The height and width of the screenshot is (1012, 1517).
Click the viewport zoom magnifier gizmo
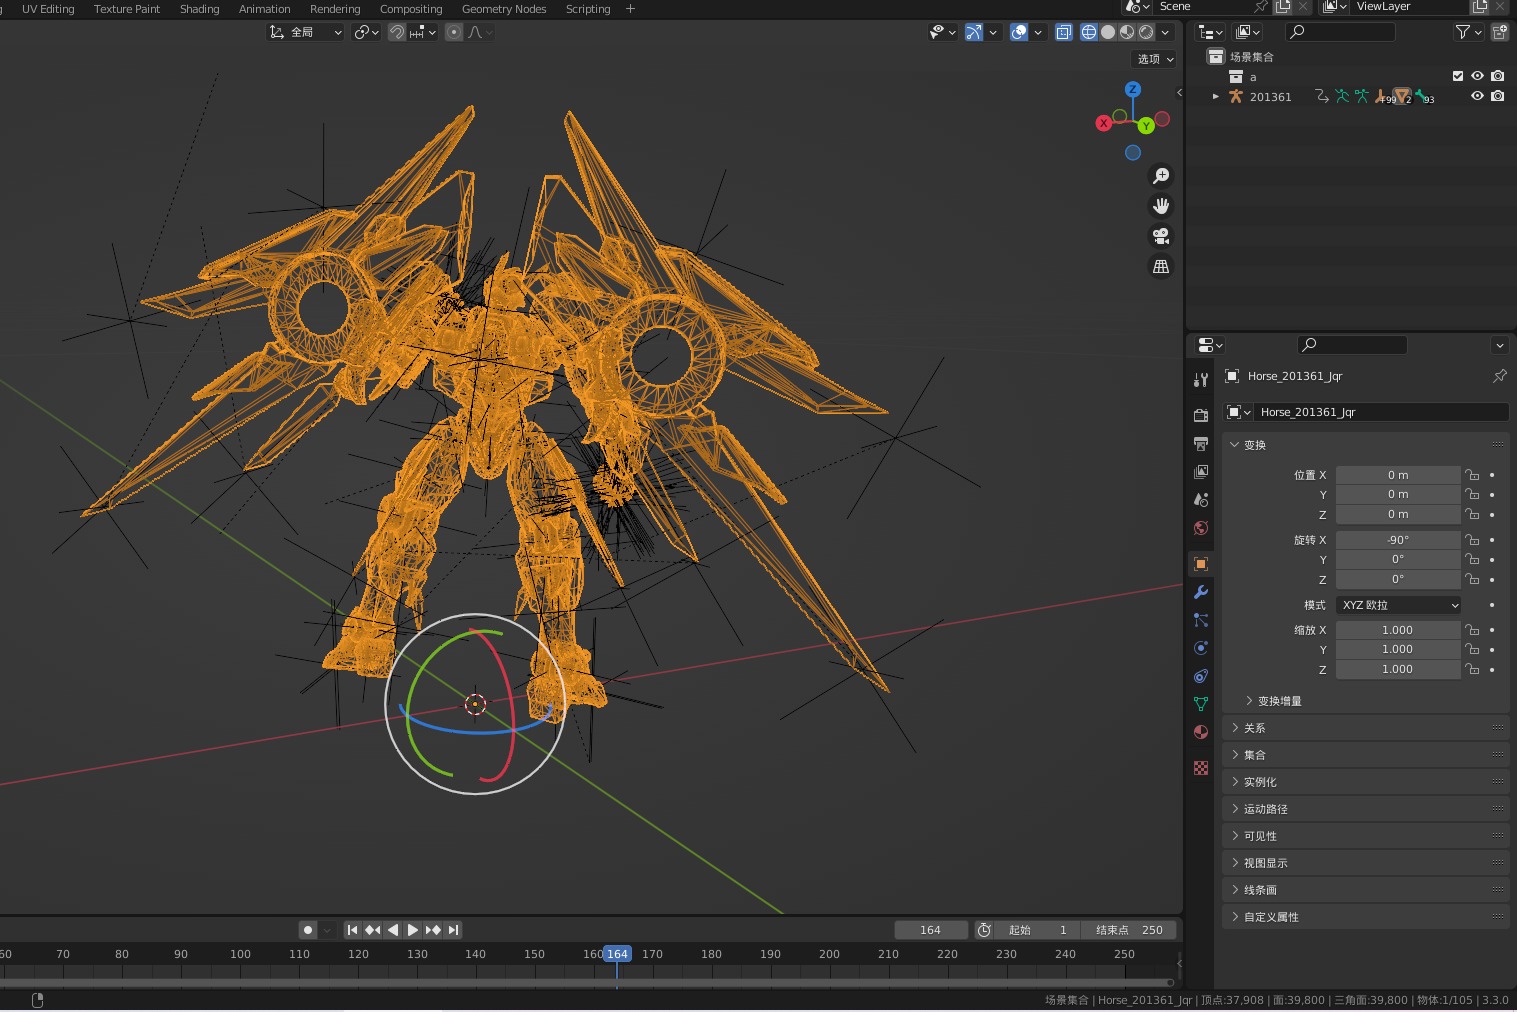(1161, 176)
